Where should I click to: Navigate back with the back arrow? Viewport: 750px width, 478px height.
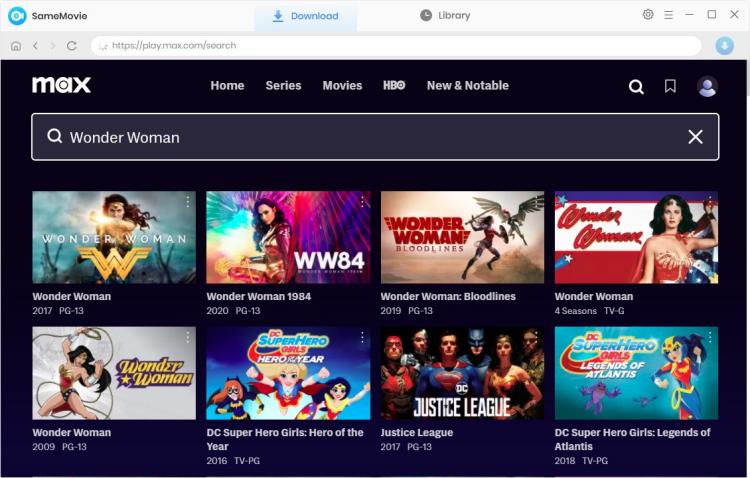[35, 45]
